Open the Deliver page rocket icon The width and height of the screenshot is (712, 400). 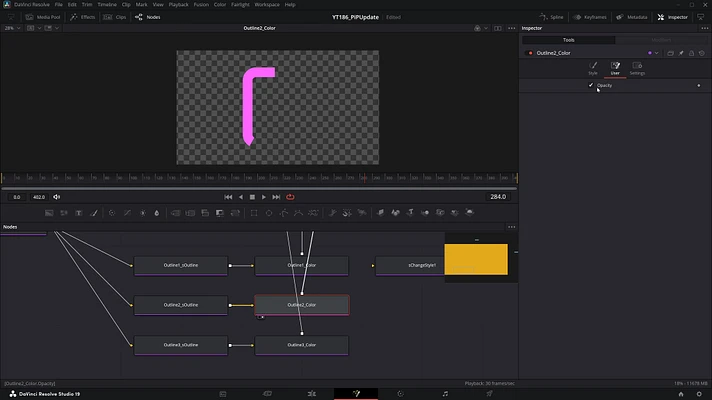coord(489,394)
